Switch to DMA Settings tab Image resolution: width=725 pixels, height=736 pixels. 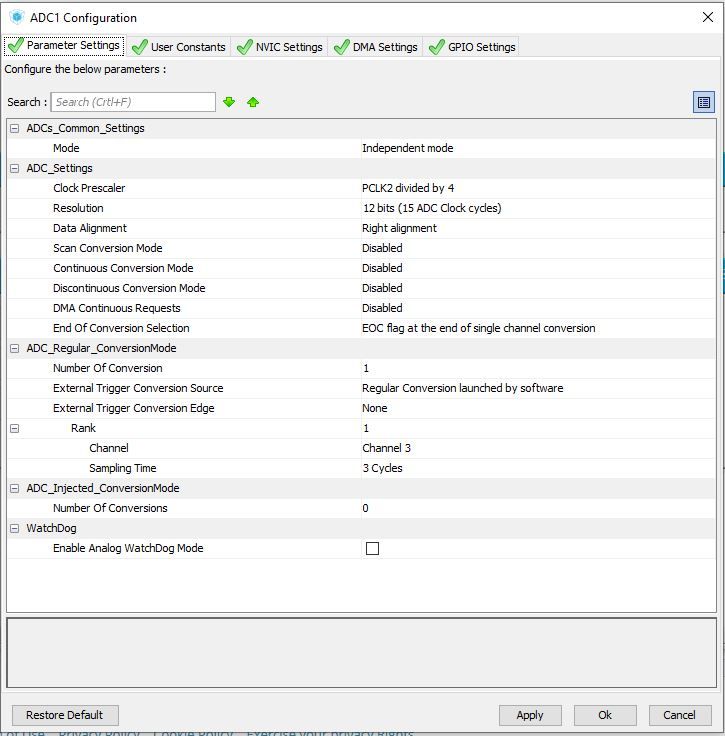375,47
